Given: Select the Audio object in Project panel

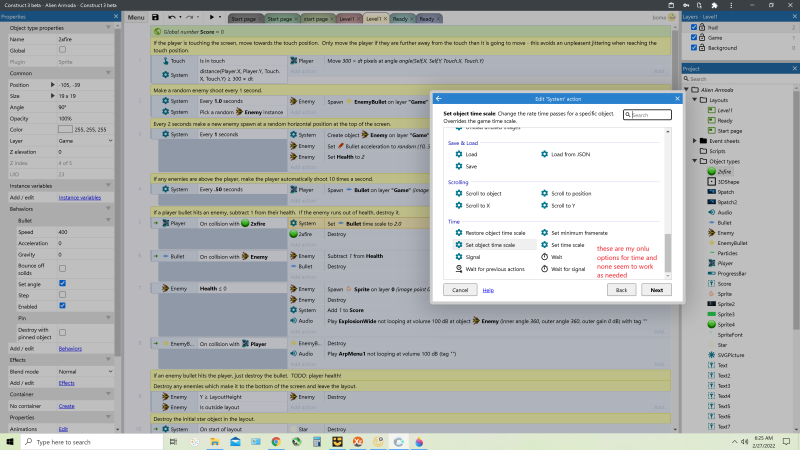Looking at the screenshot, I should click(x=720, y=212).
